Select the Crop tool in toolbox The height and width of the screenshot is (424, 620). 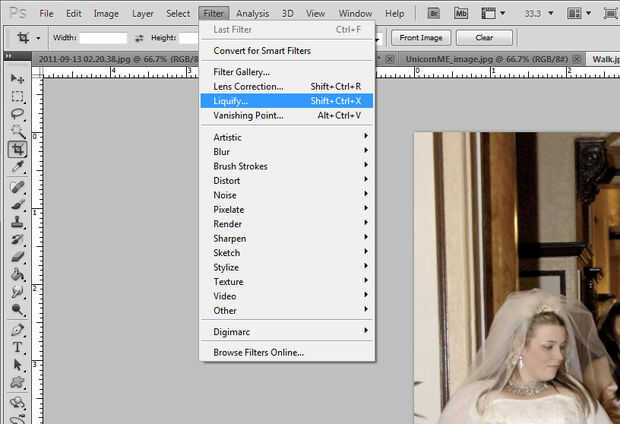17,149
